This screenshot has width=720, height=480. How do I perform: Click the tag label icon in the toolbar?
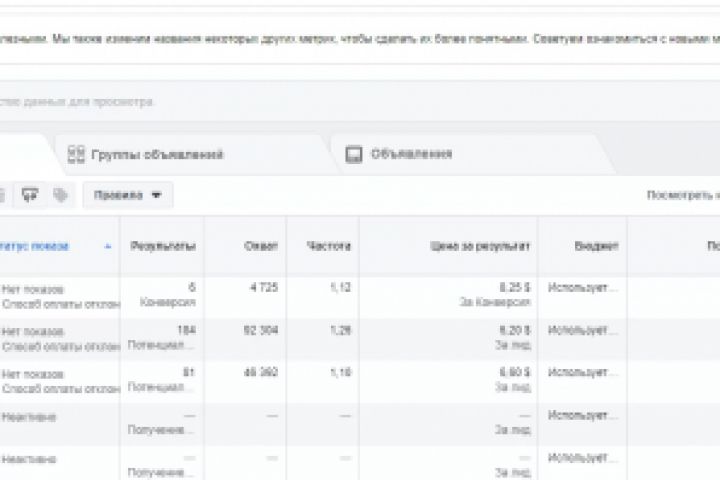point(61,195)
